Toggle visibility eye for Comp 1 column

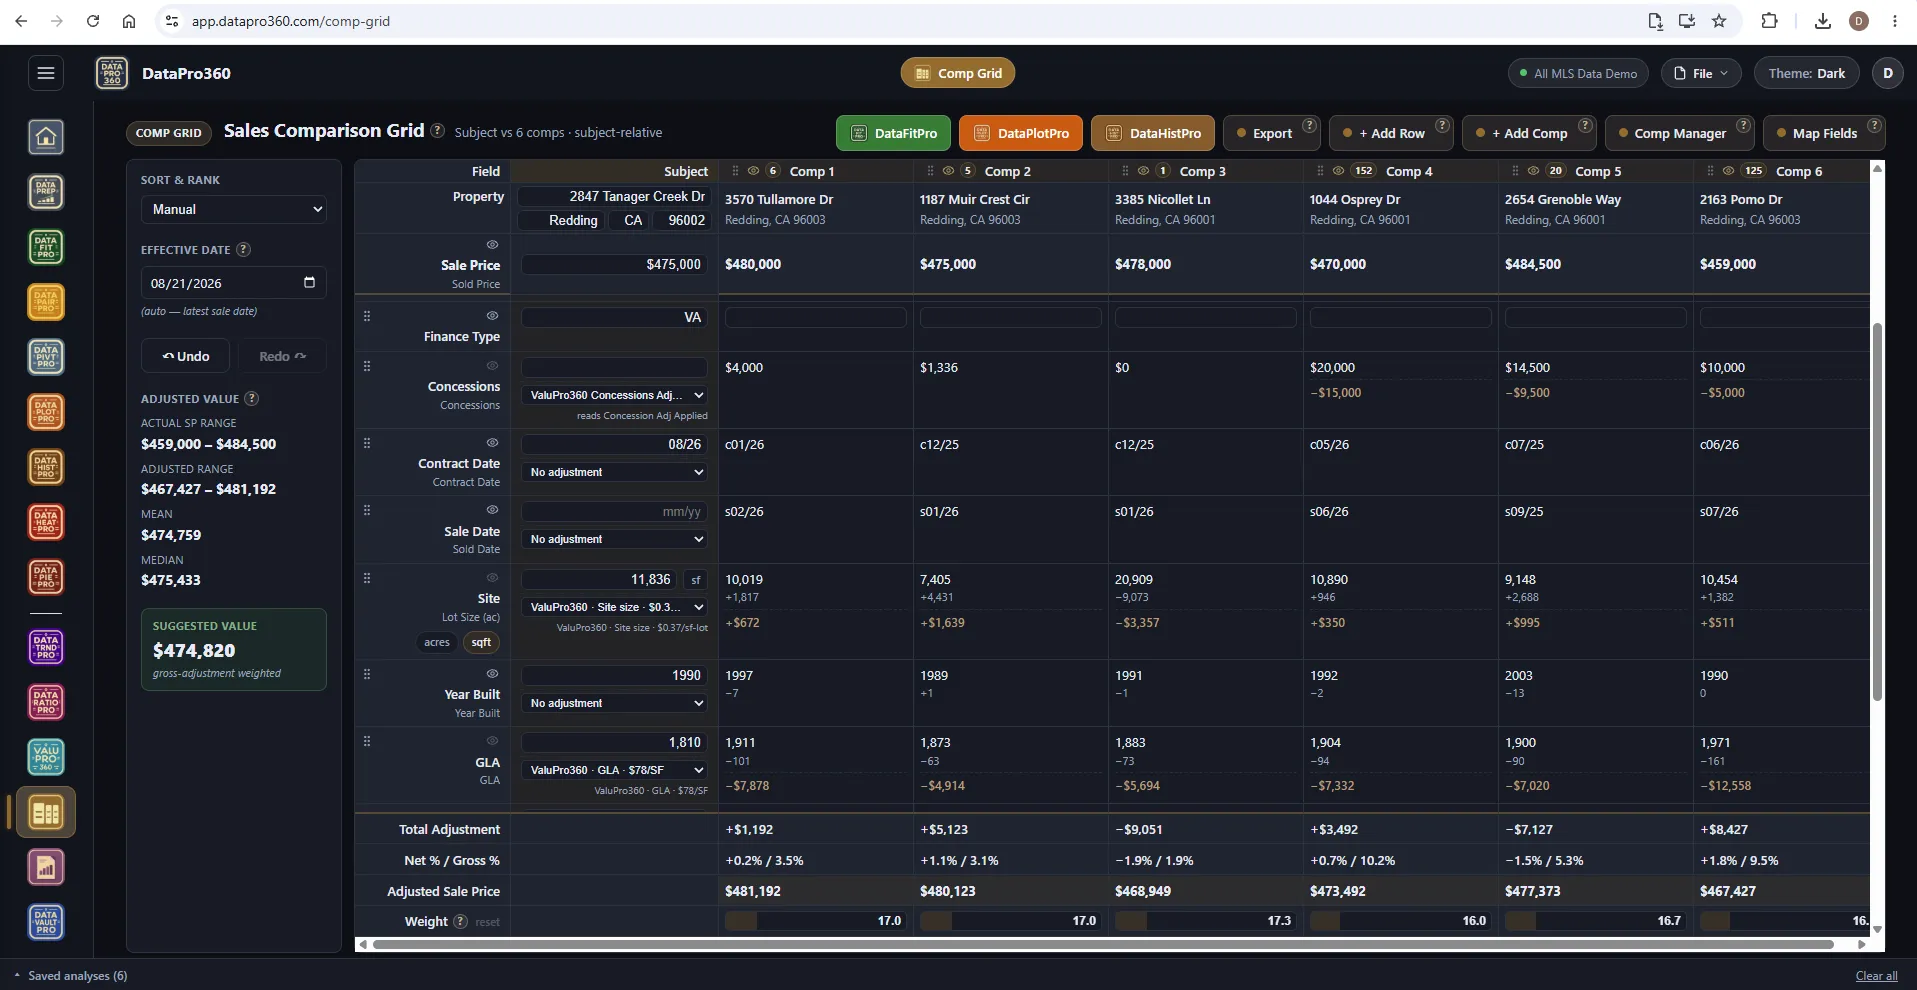point(753,171)
